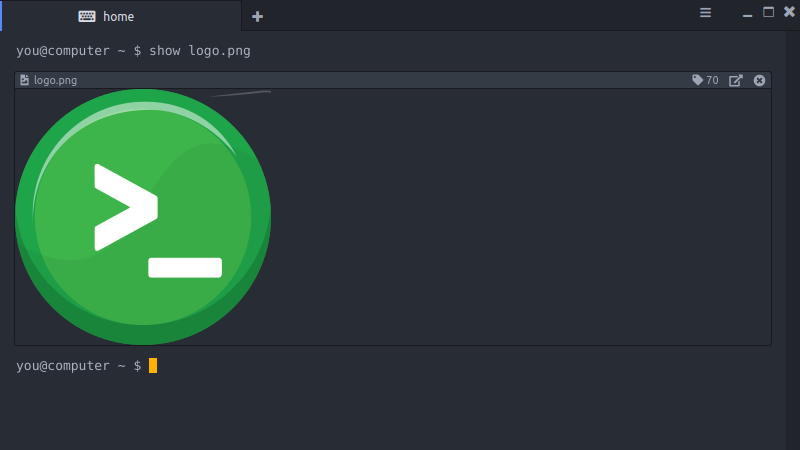Open the hamburger menu
The image size is (800, 450).
(705, 13)
